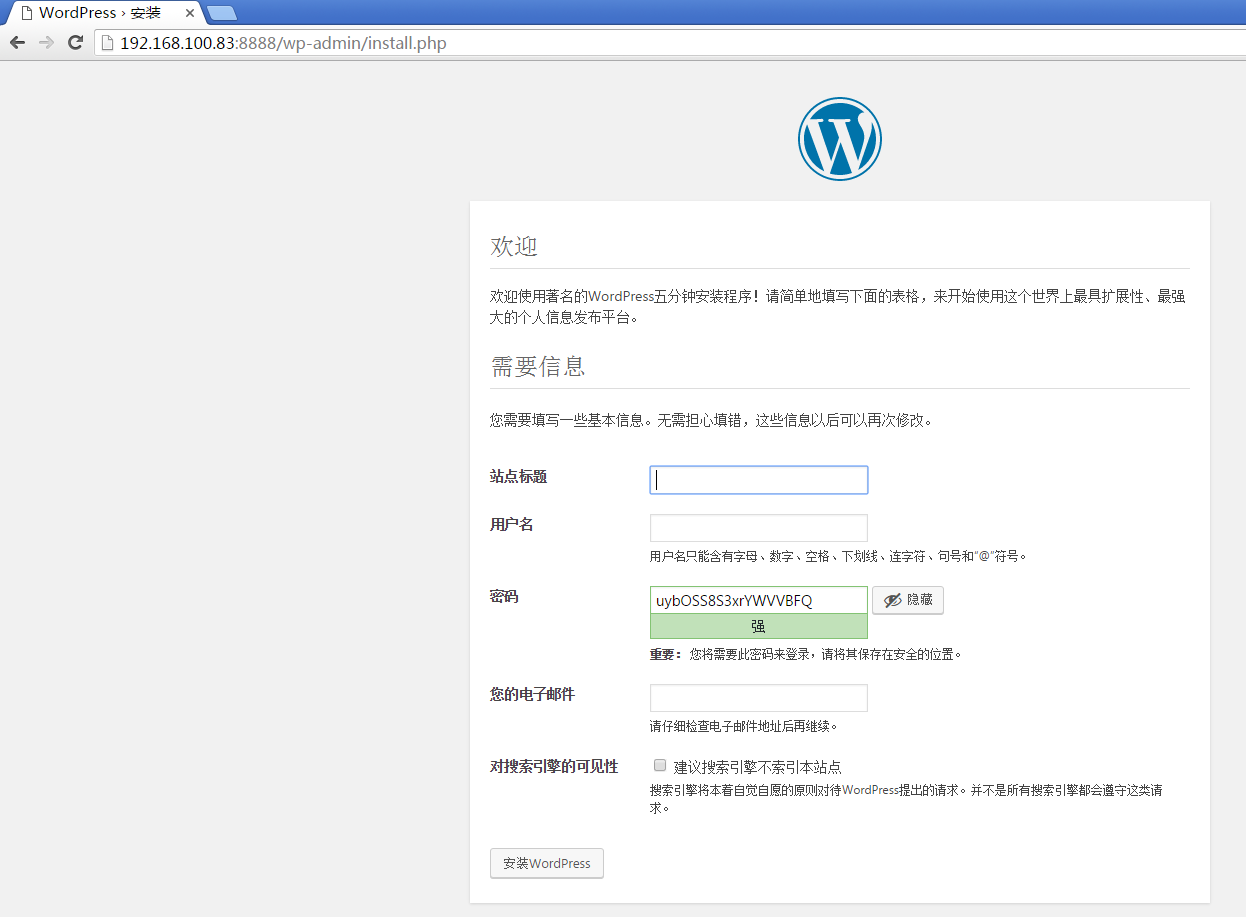Click the username character rules hint text
Viewport: 1246px width, 917px height.
[x=839, y=556]
